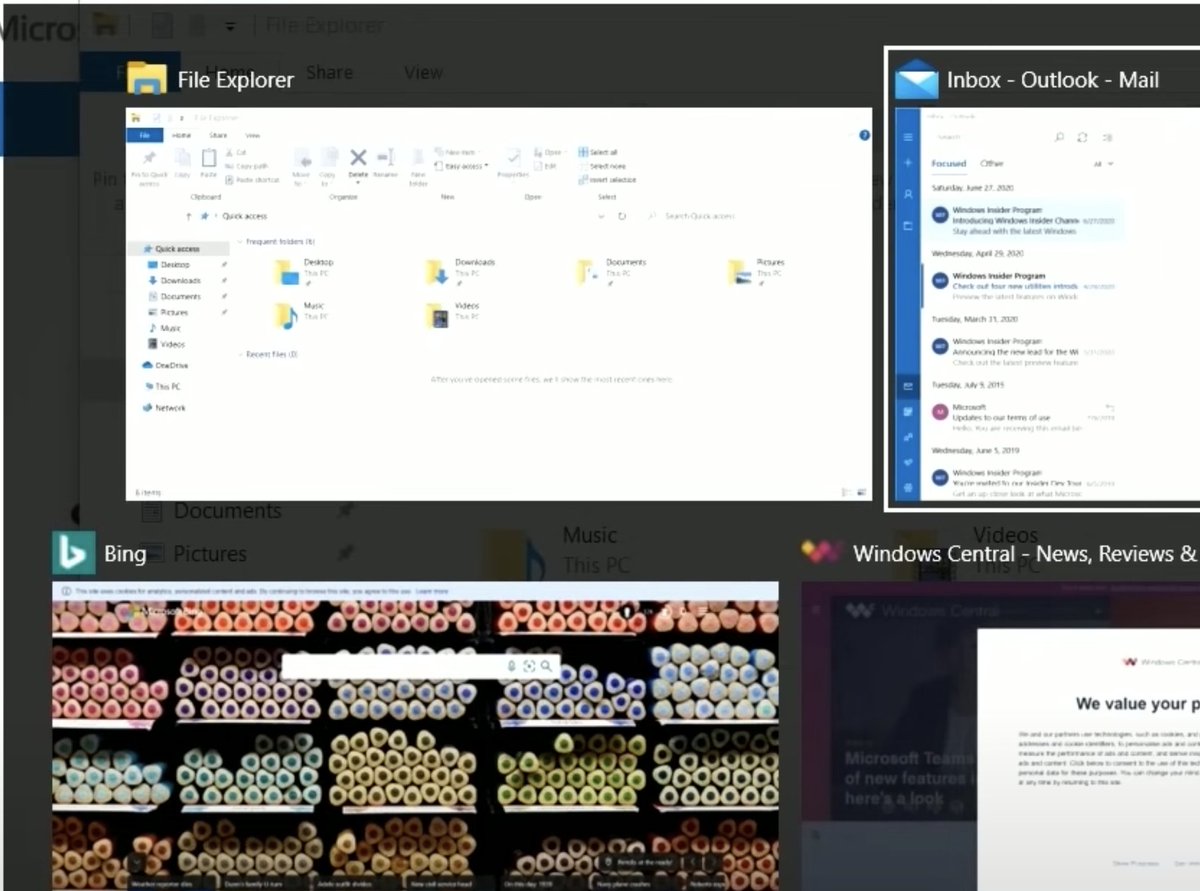This screenshot has width=1200, height=891.
Task: Click the Desktop folder icon in Frequent folders
Action: point(288,270)
